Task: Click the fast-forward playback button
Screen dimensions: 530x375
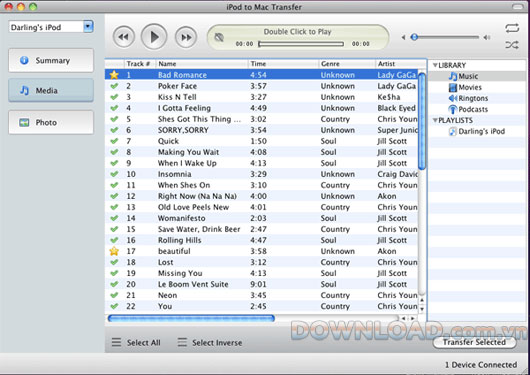Action: [186, 37]
